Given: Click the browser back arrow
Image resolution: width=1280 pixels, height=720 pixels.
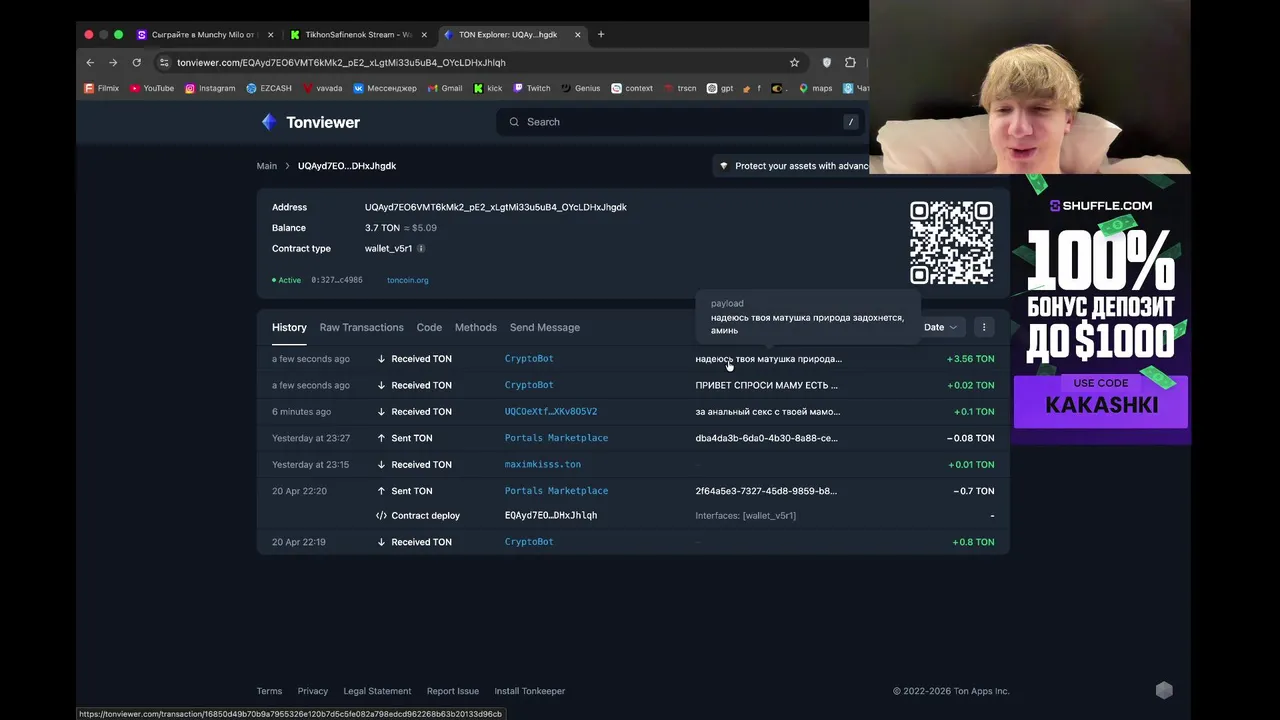Looking at the screenshot, I should tap(90, 62).
